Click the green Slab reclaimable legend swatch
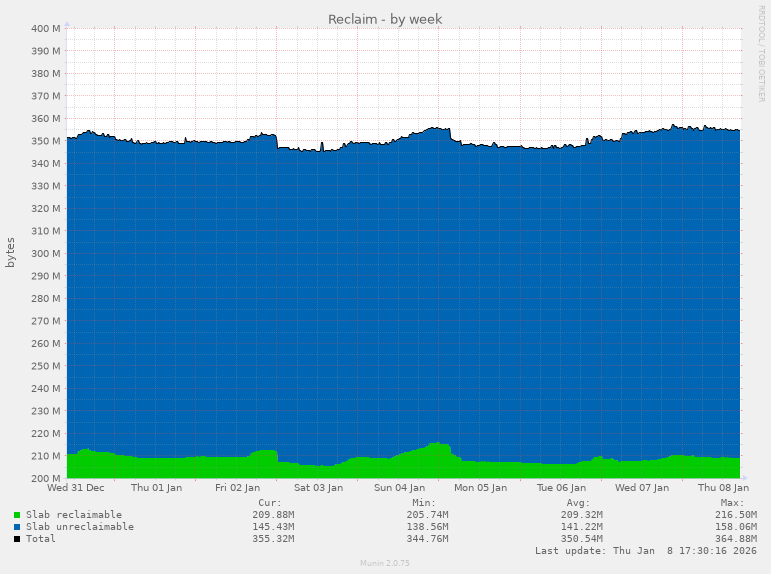 pos(17,515)
